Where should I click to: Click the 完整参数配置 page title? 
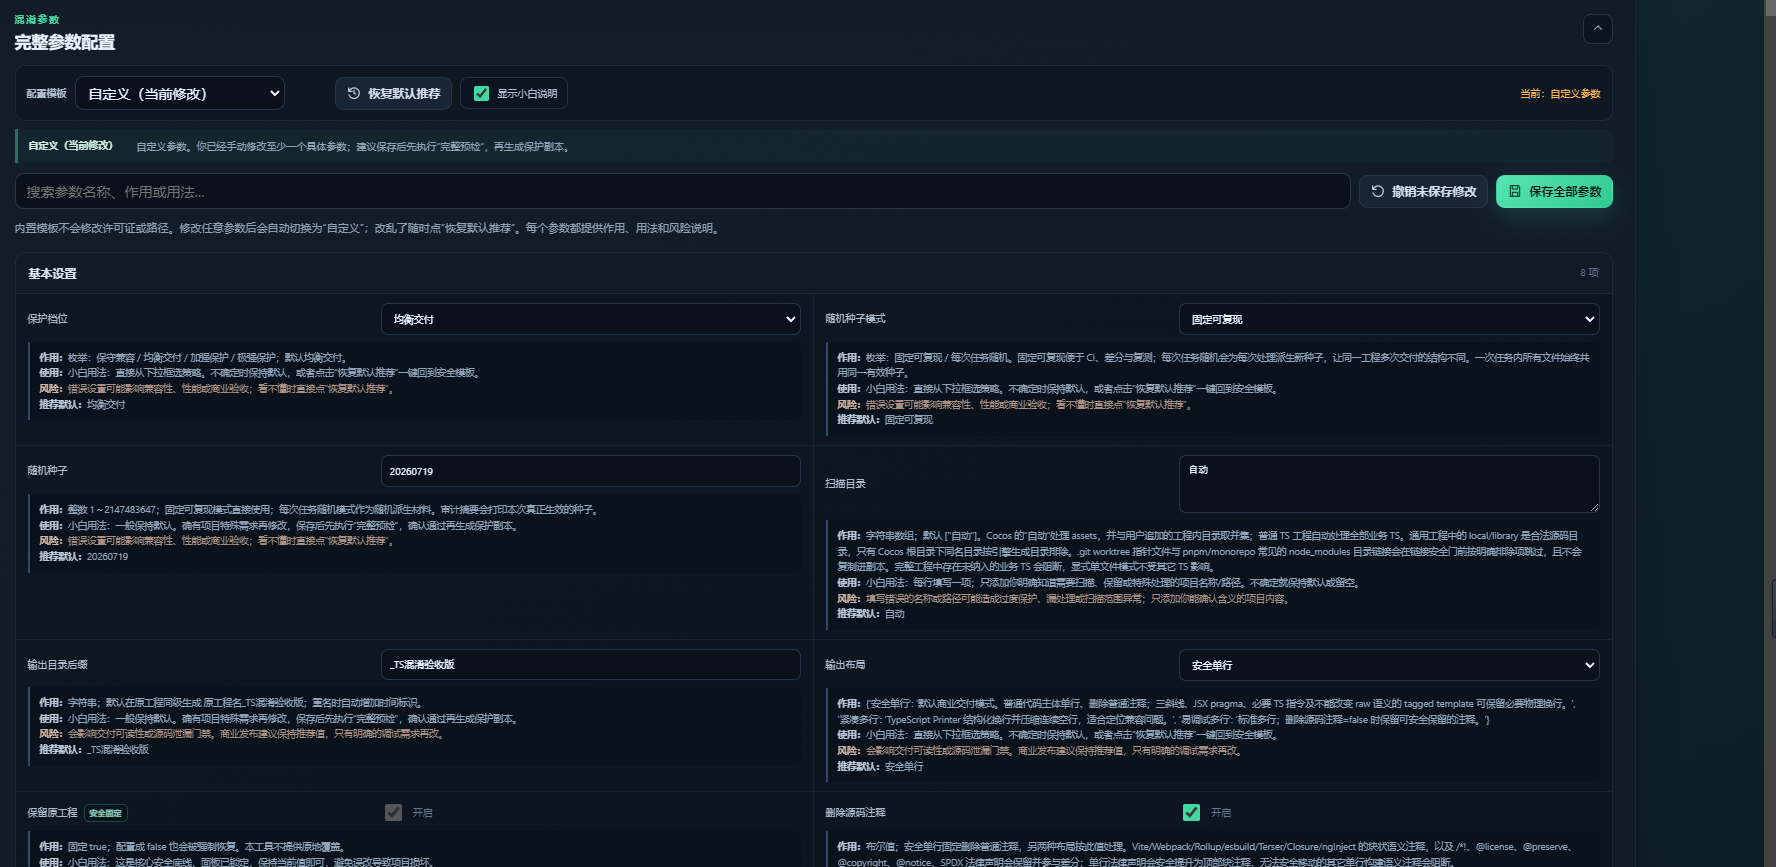(64, 42)
